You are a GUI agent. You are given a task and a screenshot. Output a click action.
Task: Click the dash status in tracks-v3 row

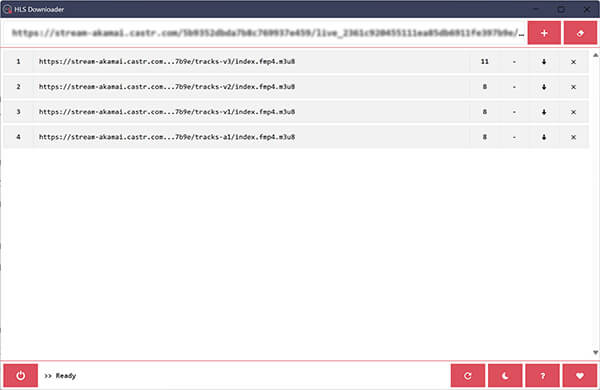514,62
